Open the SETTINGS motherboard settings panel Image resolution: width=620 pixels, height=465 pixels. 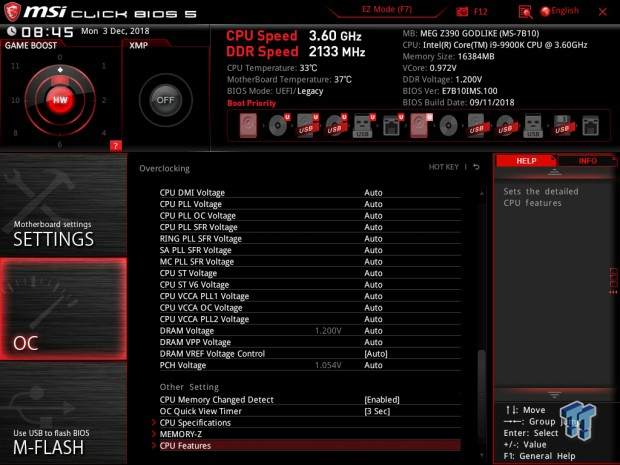point(63,204)
